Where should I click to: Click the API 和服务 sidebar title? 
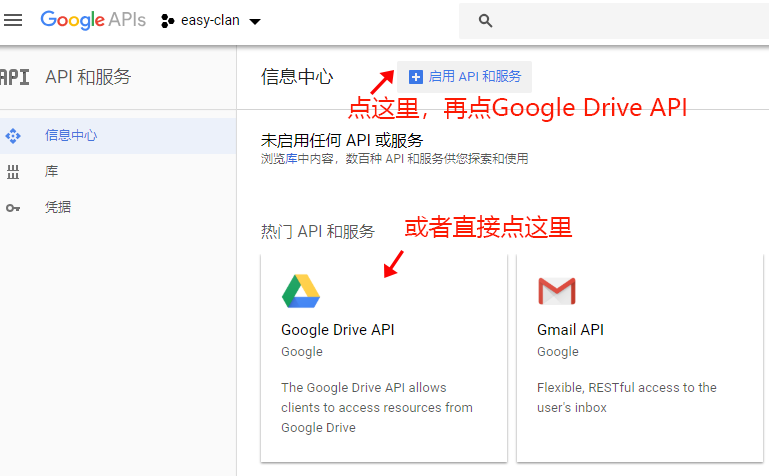pos(88,77)
